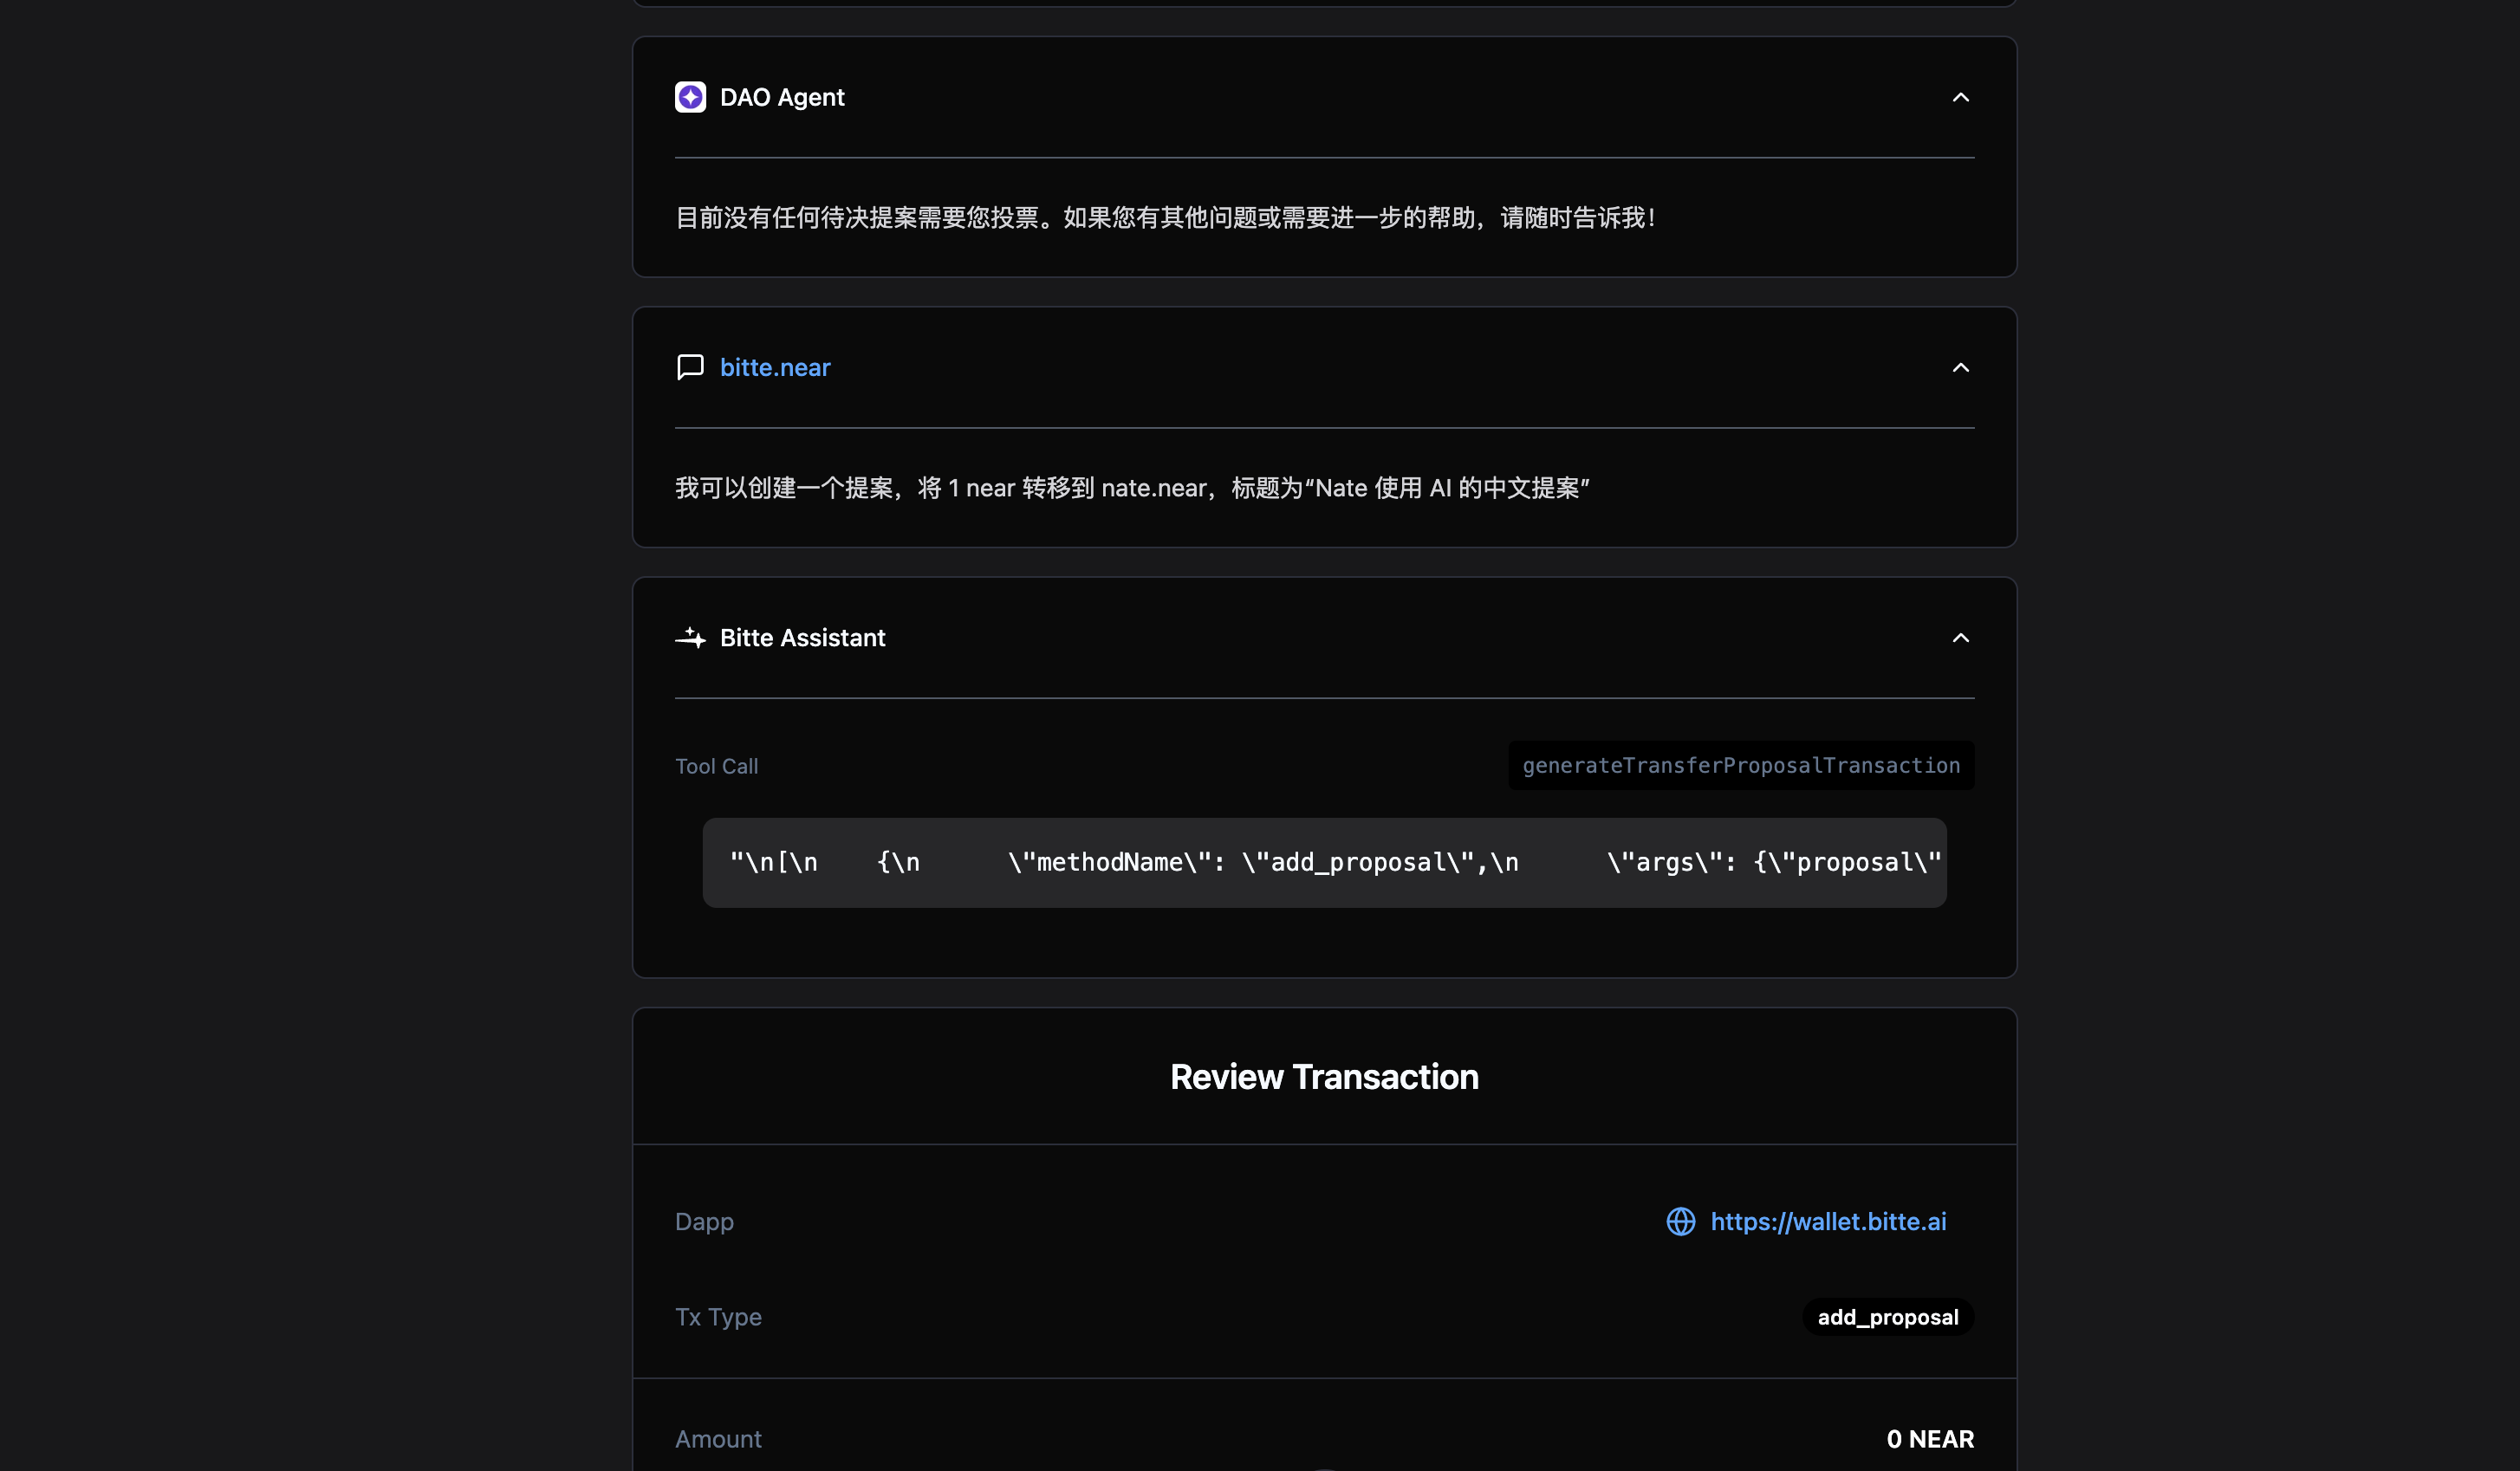Screen dimensions: 2520x1471
Task: Click the tool call JSON code block
Action: pos(1323,862)
